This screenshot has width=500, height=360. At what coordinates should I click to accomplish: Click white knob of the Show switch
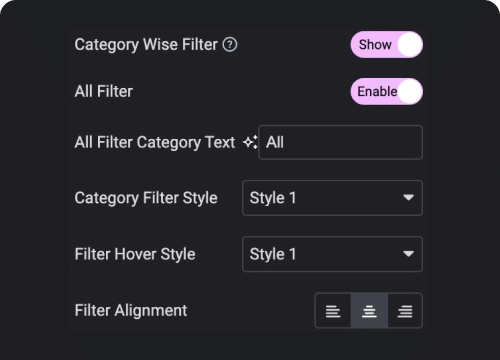(410, 45)
